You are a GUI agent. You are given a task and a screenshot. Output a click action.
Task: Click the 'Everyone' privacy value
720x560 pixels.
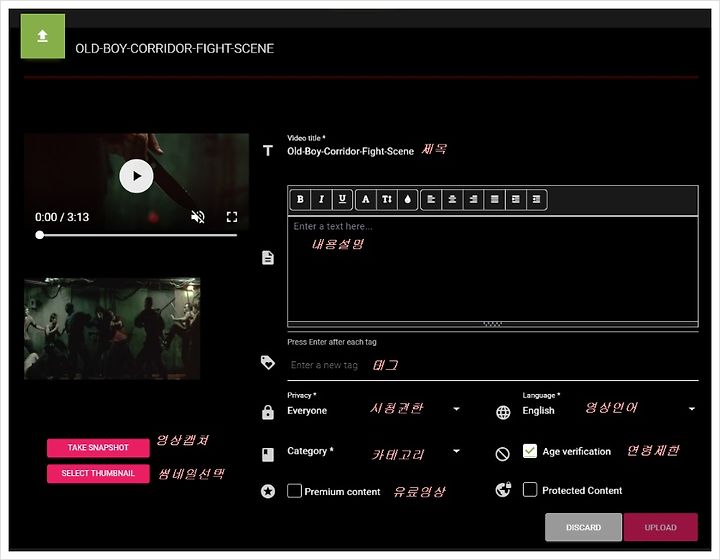307,410
